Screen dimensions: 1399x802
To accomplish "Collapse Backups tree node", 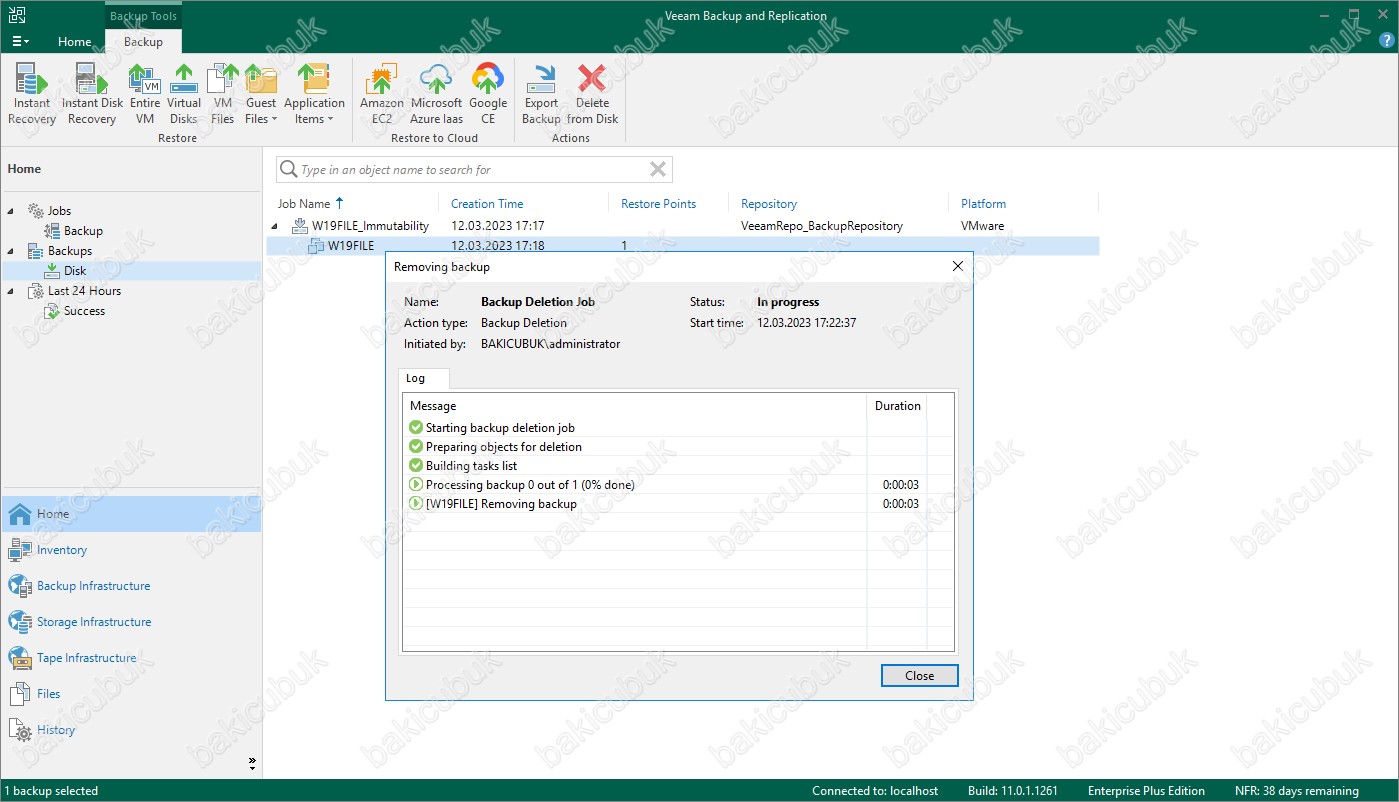I will (12, 251).
